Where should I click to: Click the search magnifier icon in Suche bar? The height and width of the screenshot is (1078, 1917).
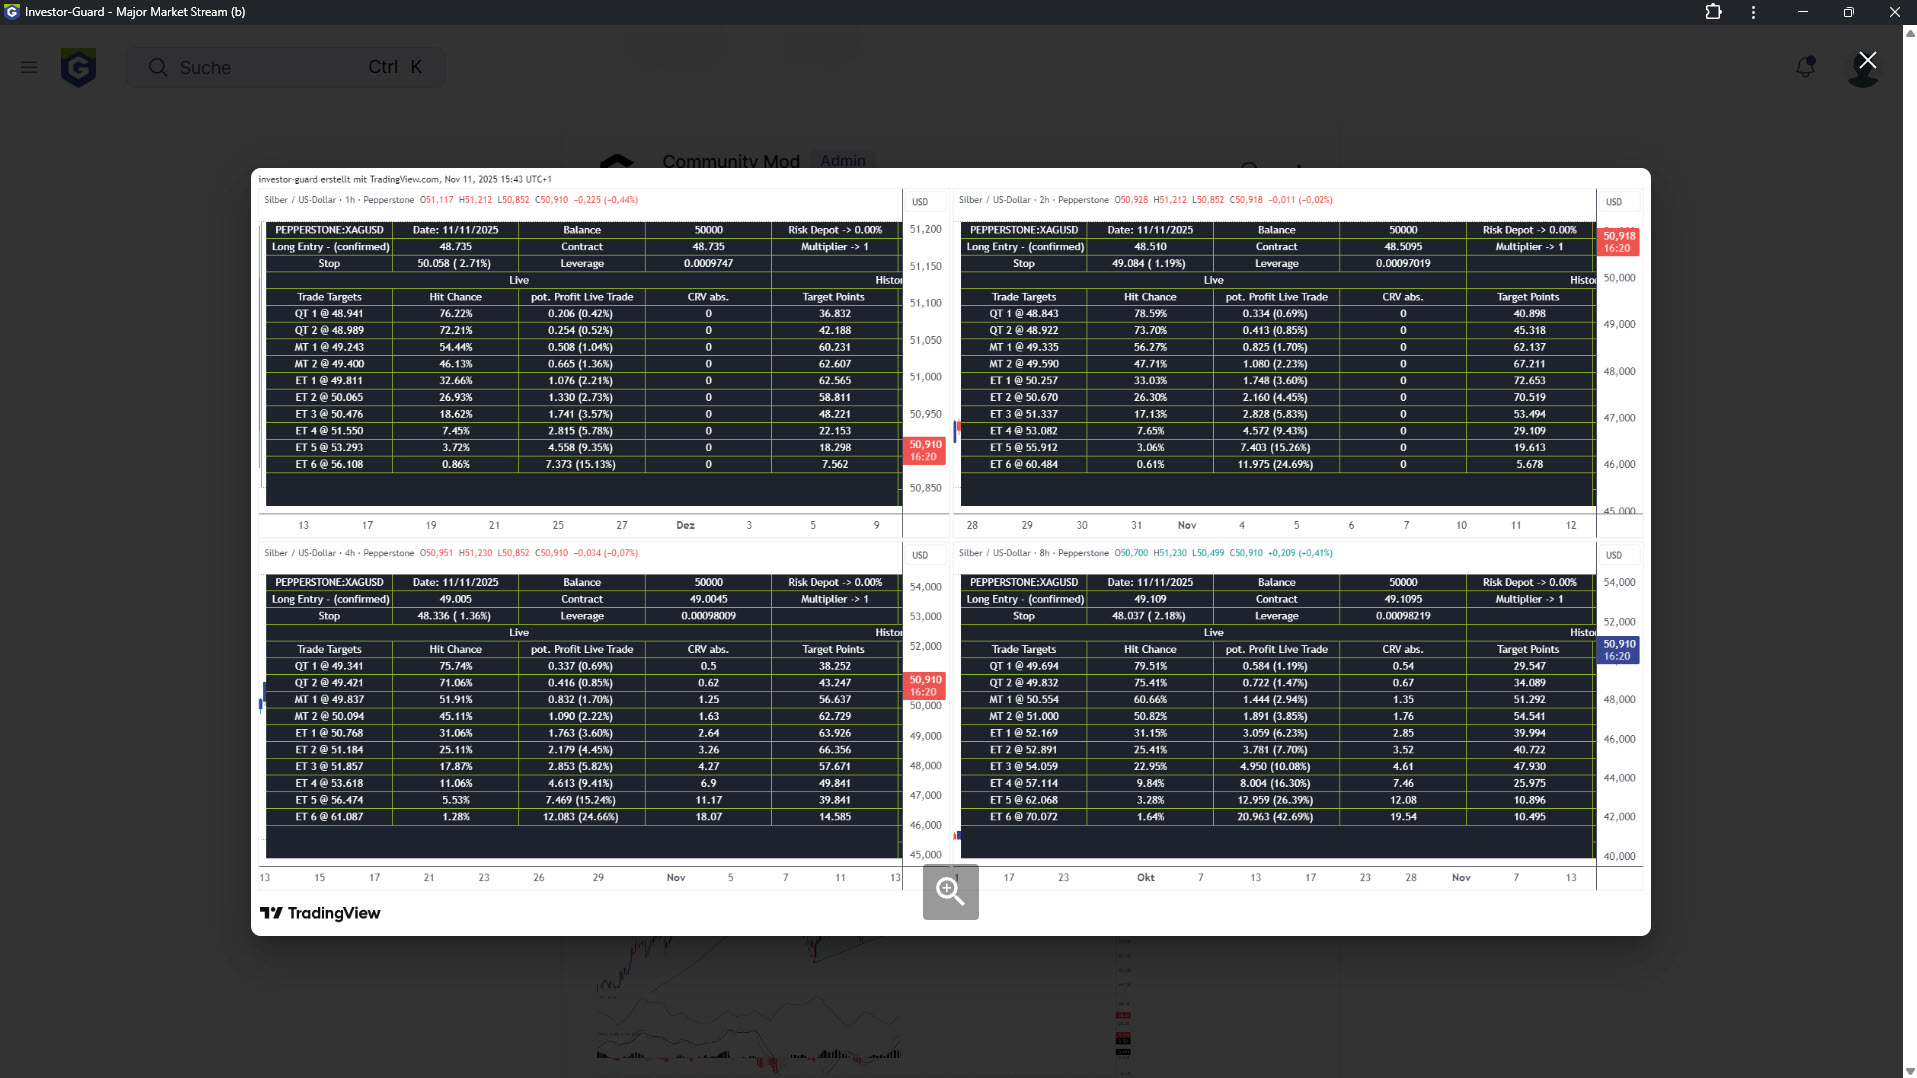pos(158,67)
